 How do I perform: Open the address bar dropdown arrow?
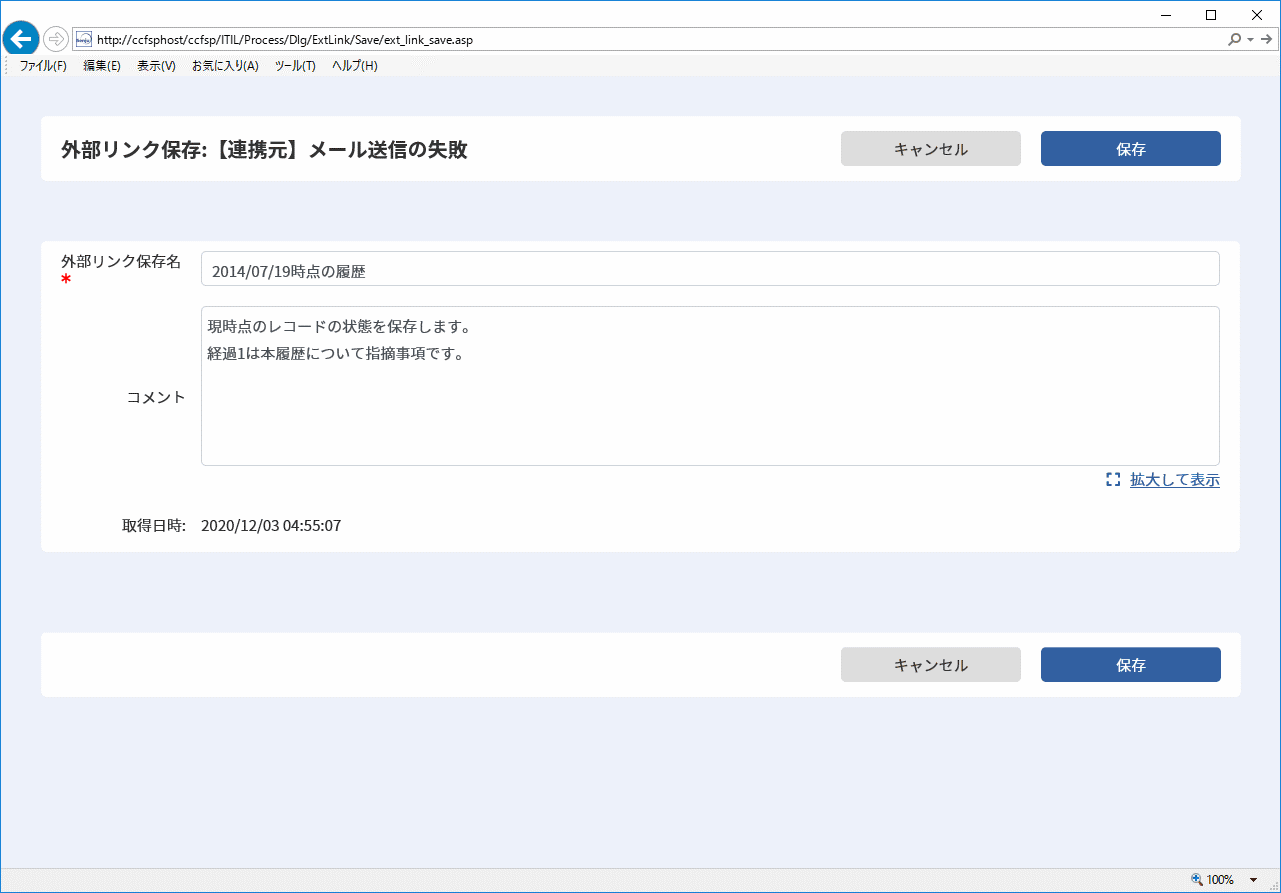pyautogui.click(x=1250, y=39)
